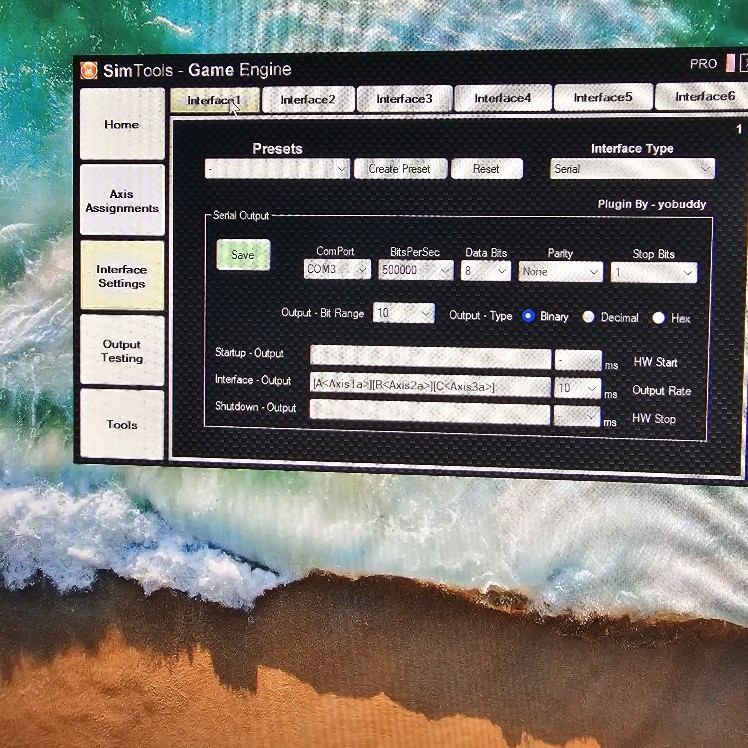Click the Create Preset button
Screen dimensions: 748x748
400,169
